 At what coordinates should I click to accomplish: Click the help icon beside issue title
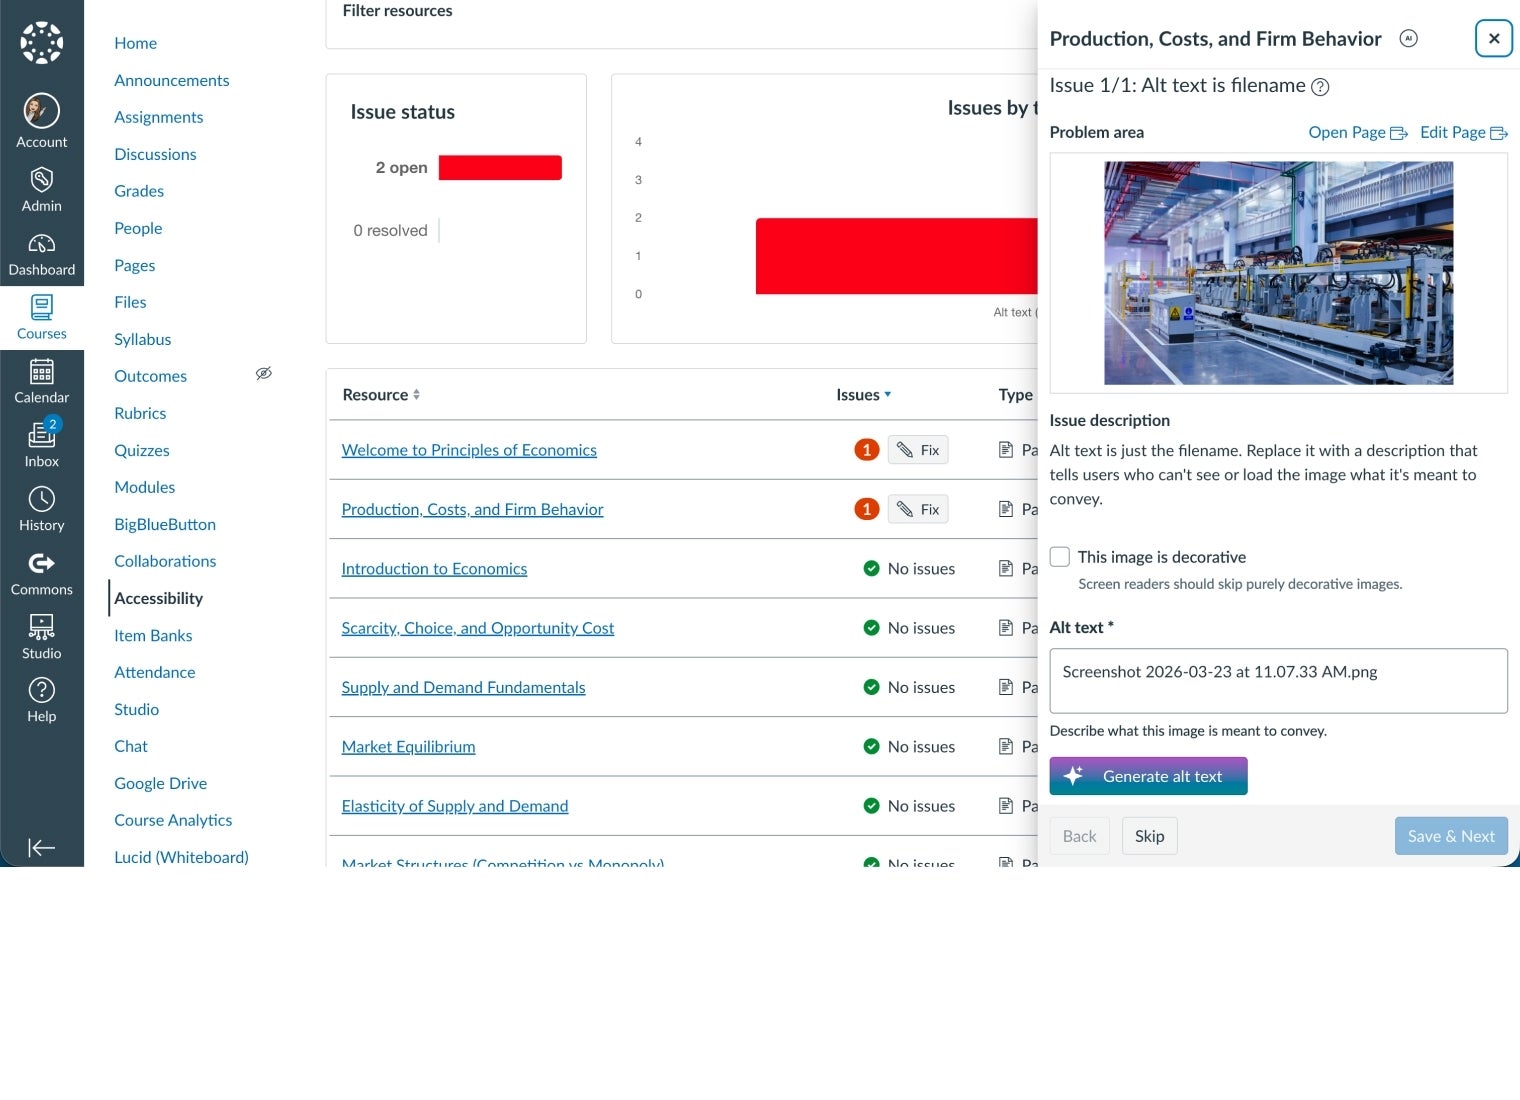(1320, 87)
